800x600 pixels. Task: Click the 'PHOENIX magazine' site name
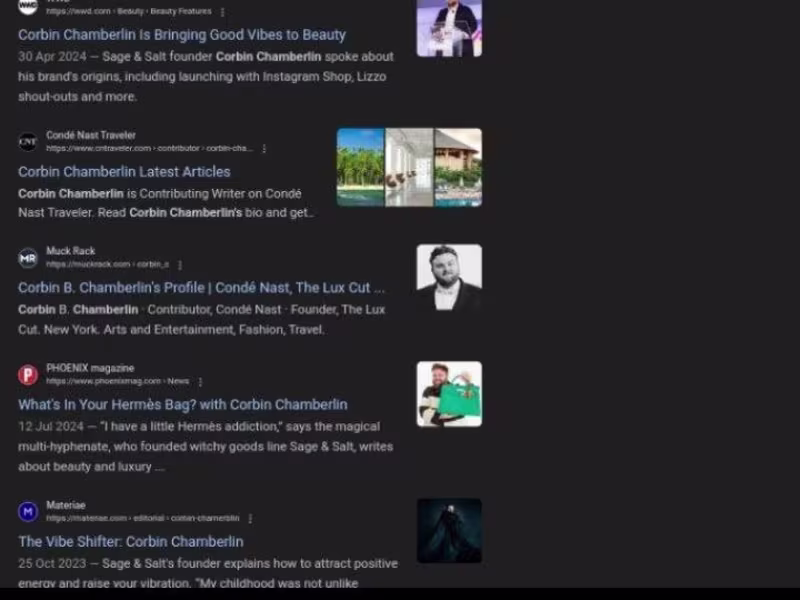coord(90,368)
